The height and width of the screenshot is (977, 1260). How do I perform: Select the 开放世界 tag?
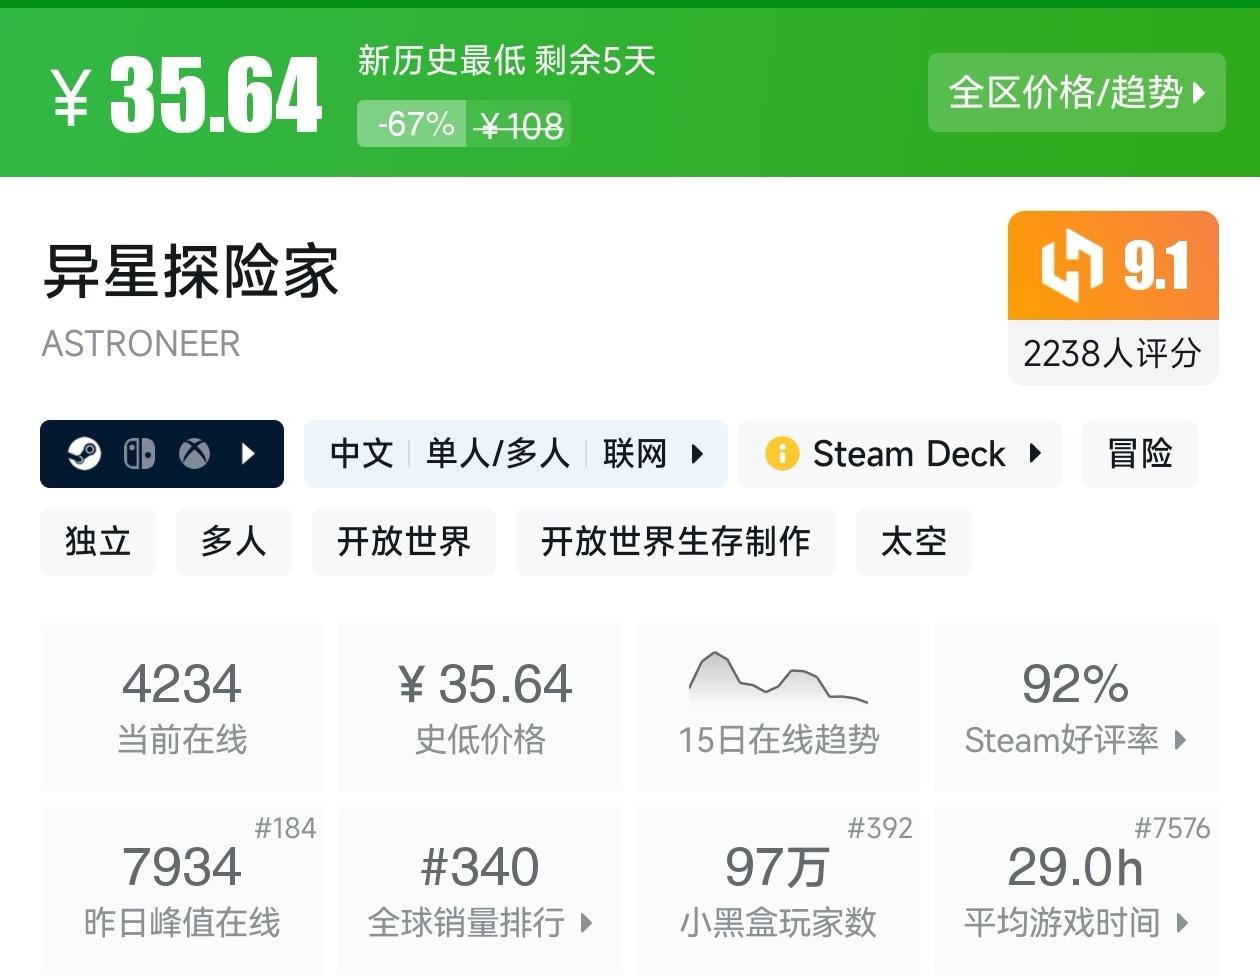click(404, 542)
